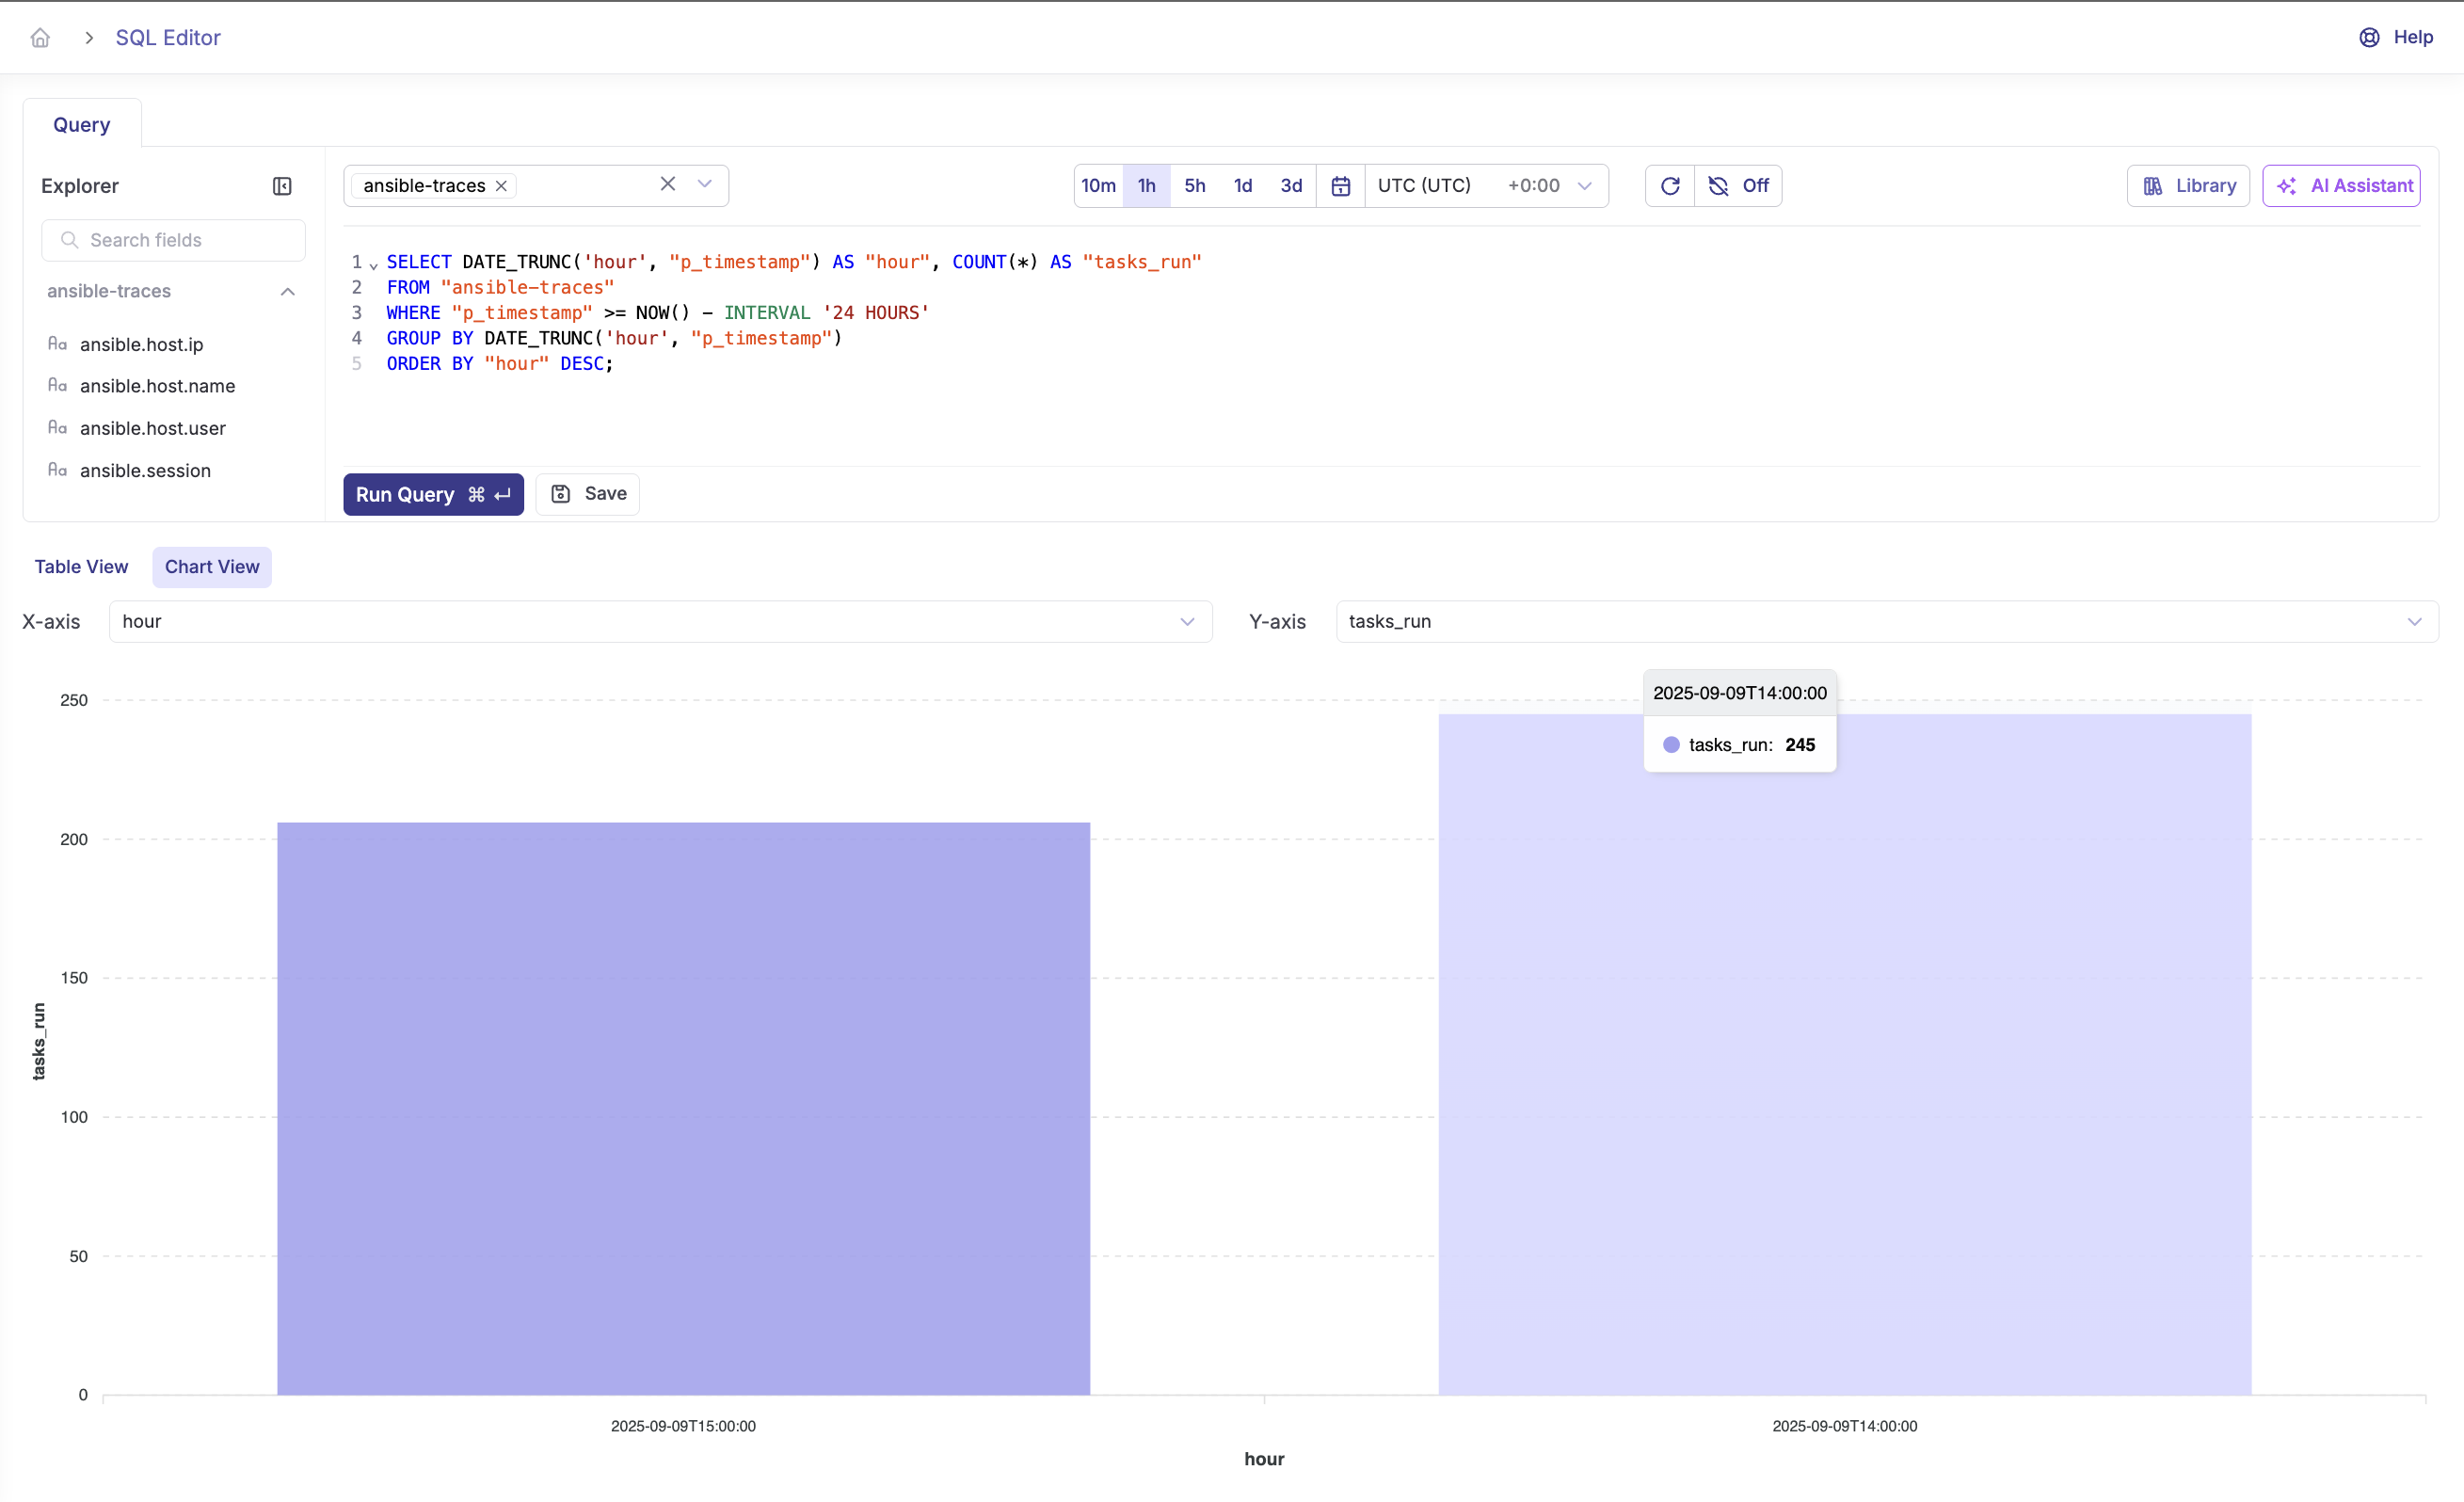Open the calendar date range picker
2464x1502 pixels.
point(1340,186)
